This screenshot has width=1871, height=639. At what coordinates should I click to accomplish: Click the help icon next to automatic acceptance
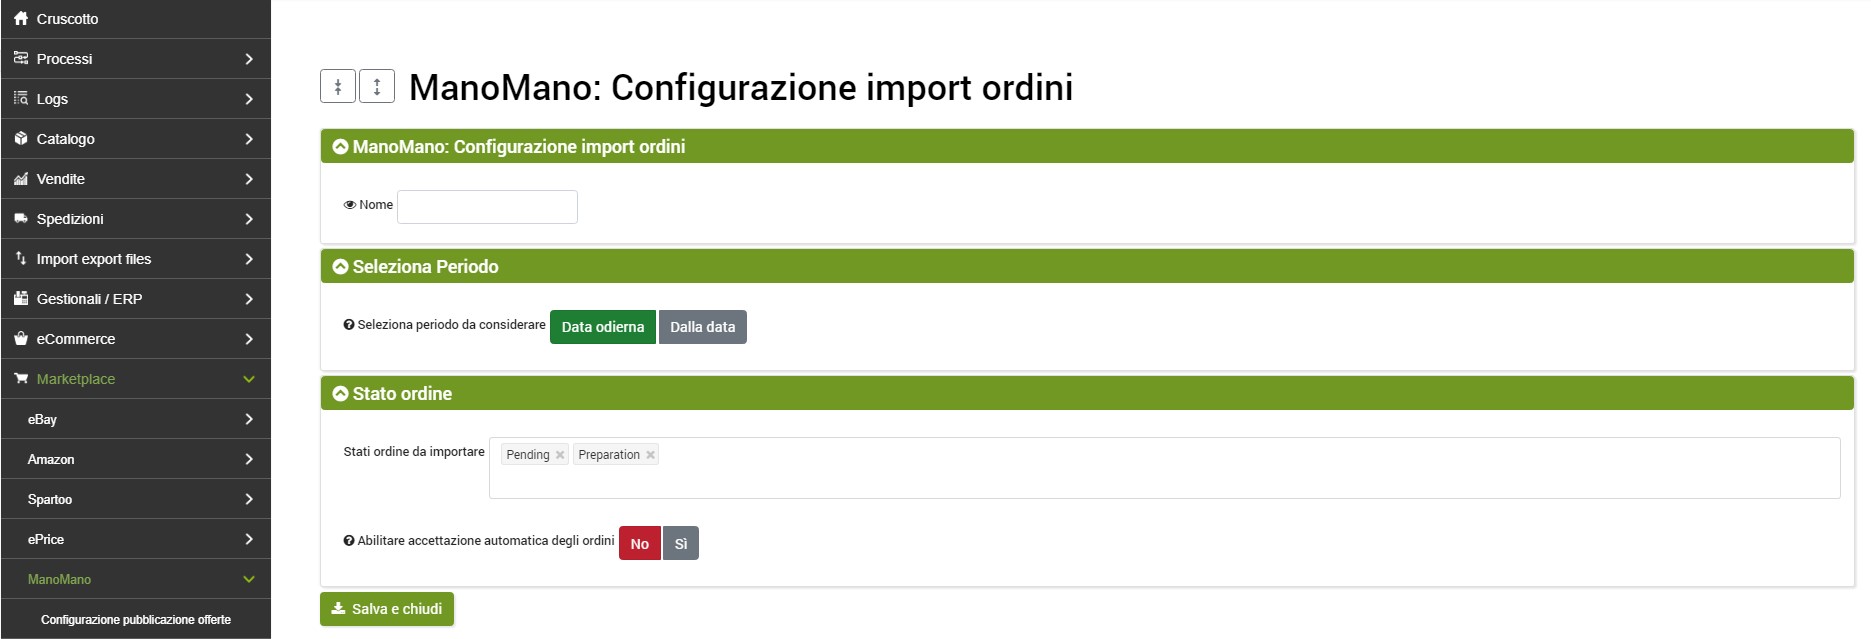point(349,541)
